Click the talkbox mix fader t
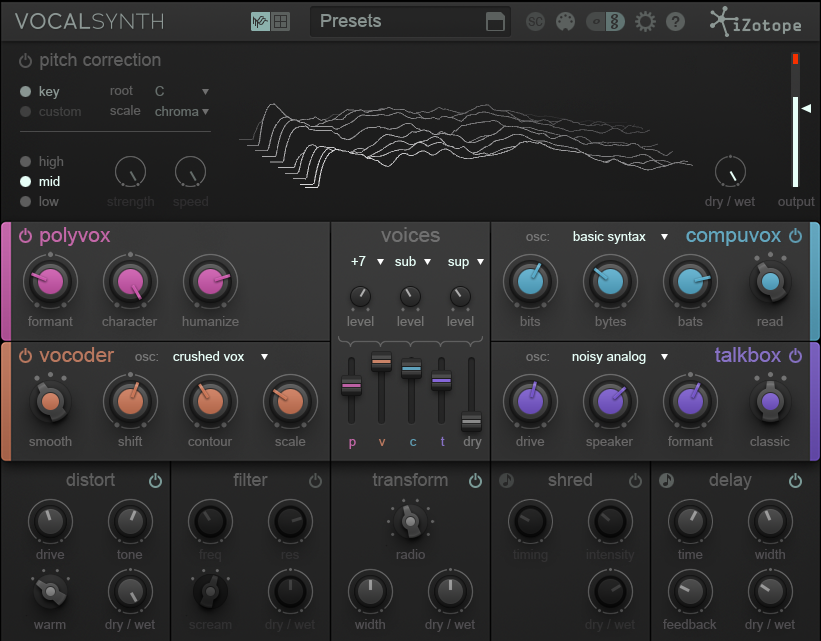The height and width of the screenshot is (641, 821). click(441, 380)
